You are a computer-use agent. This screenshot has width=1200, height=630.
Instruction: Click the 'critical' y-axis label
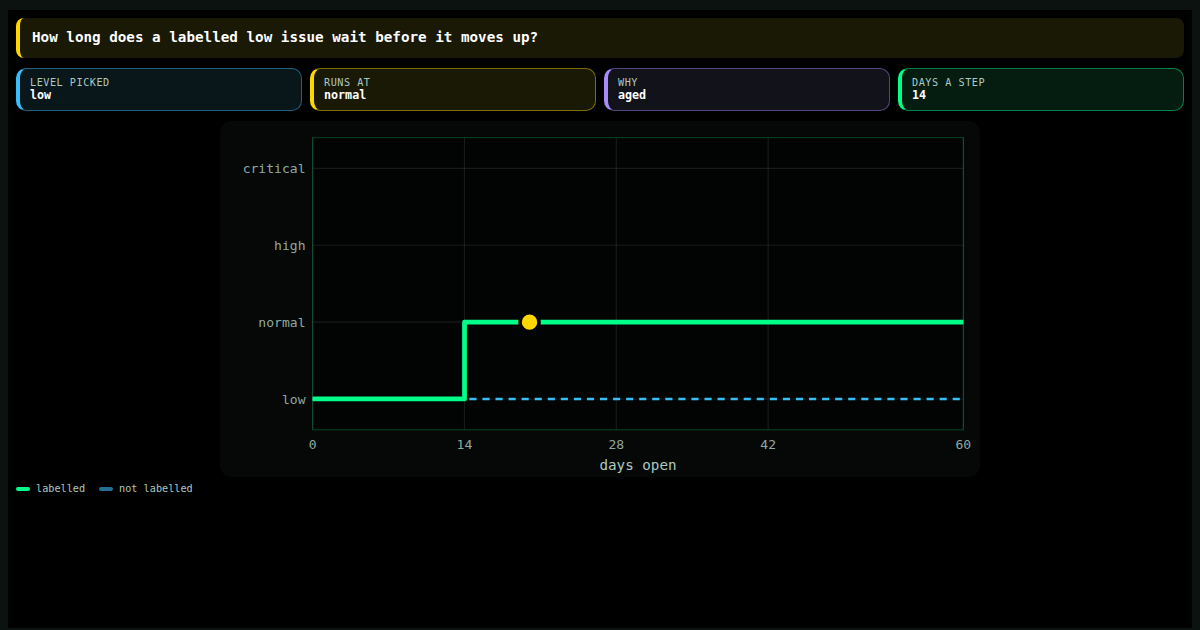(x=274, y=169)
